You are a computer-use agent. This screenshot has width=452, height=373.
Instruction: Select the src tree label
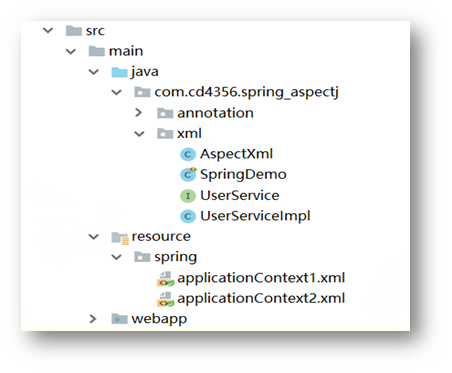pyautogui.click(x=95, y=31)
